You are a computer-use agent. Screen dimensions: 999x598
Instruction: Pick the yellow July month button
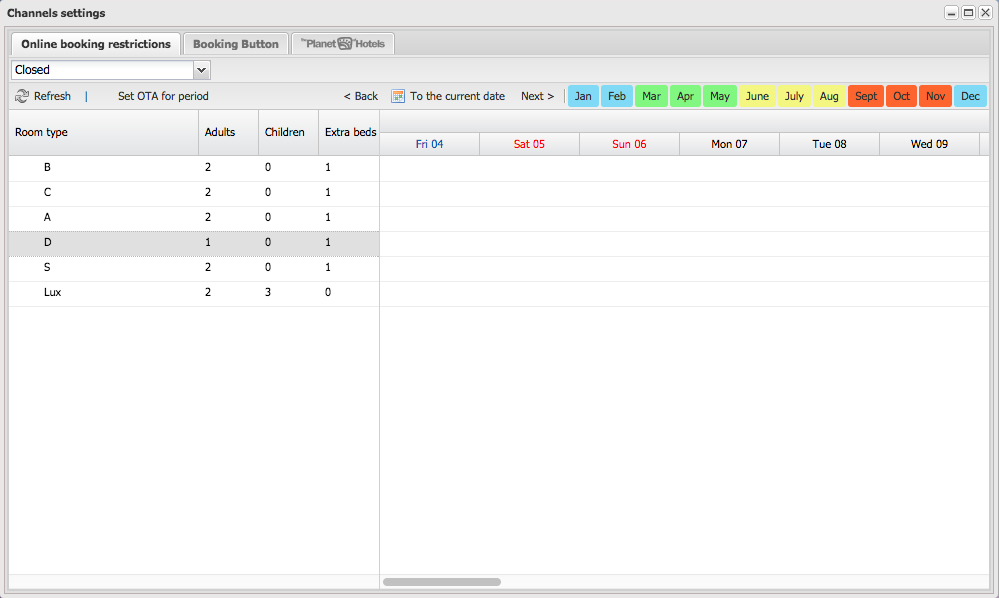pos(794,96)
